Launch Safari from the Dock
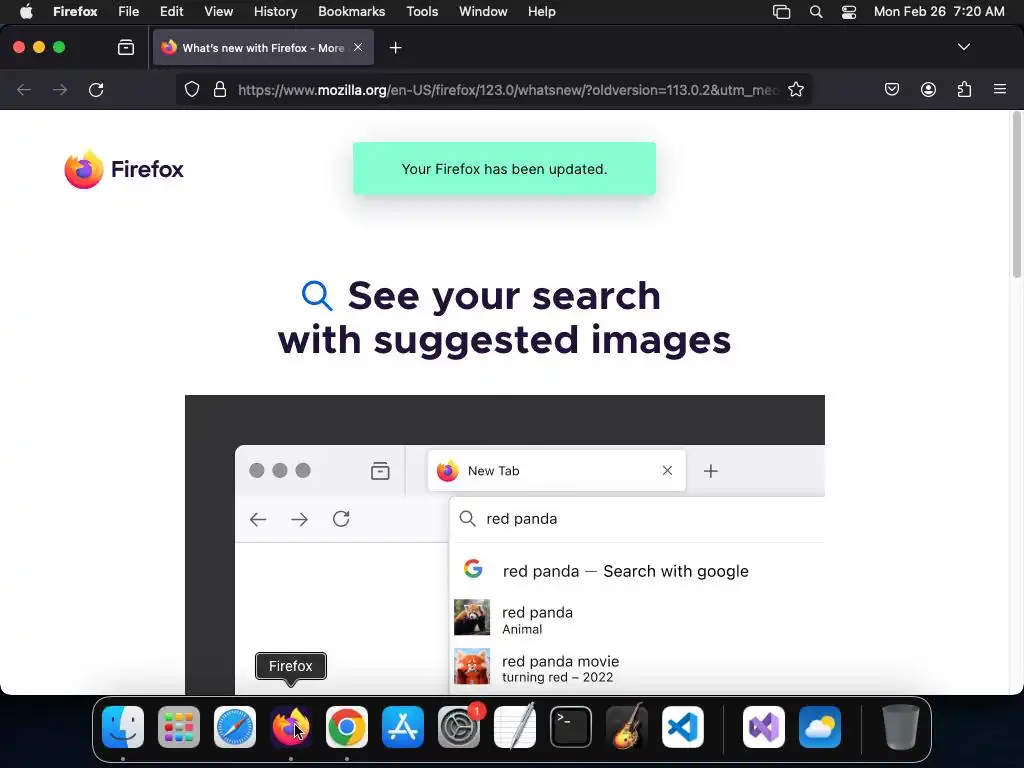This screenshot has width=1024, height=768. coord(235,727)
